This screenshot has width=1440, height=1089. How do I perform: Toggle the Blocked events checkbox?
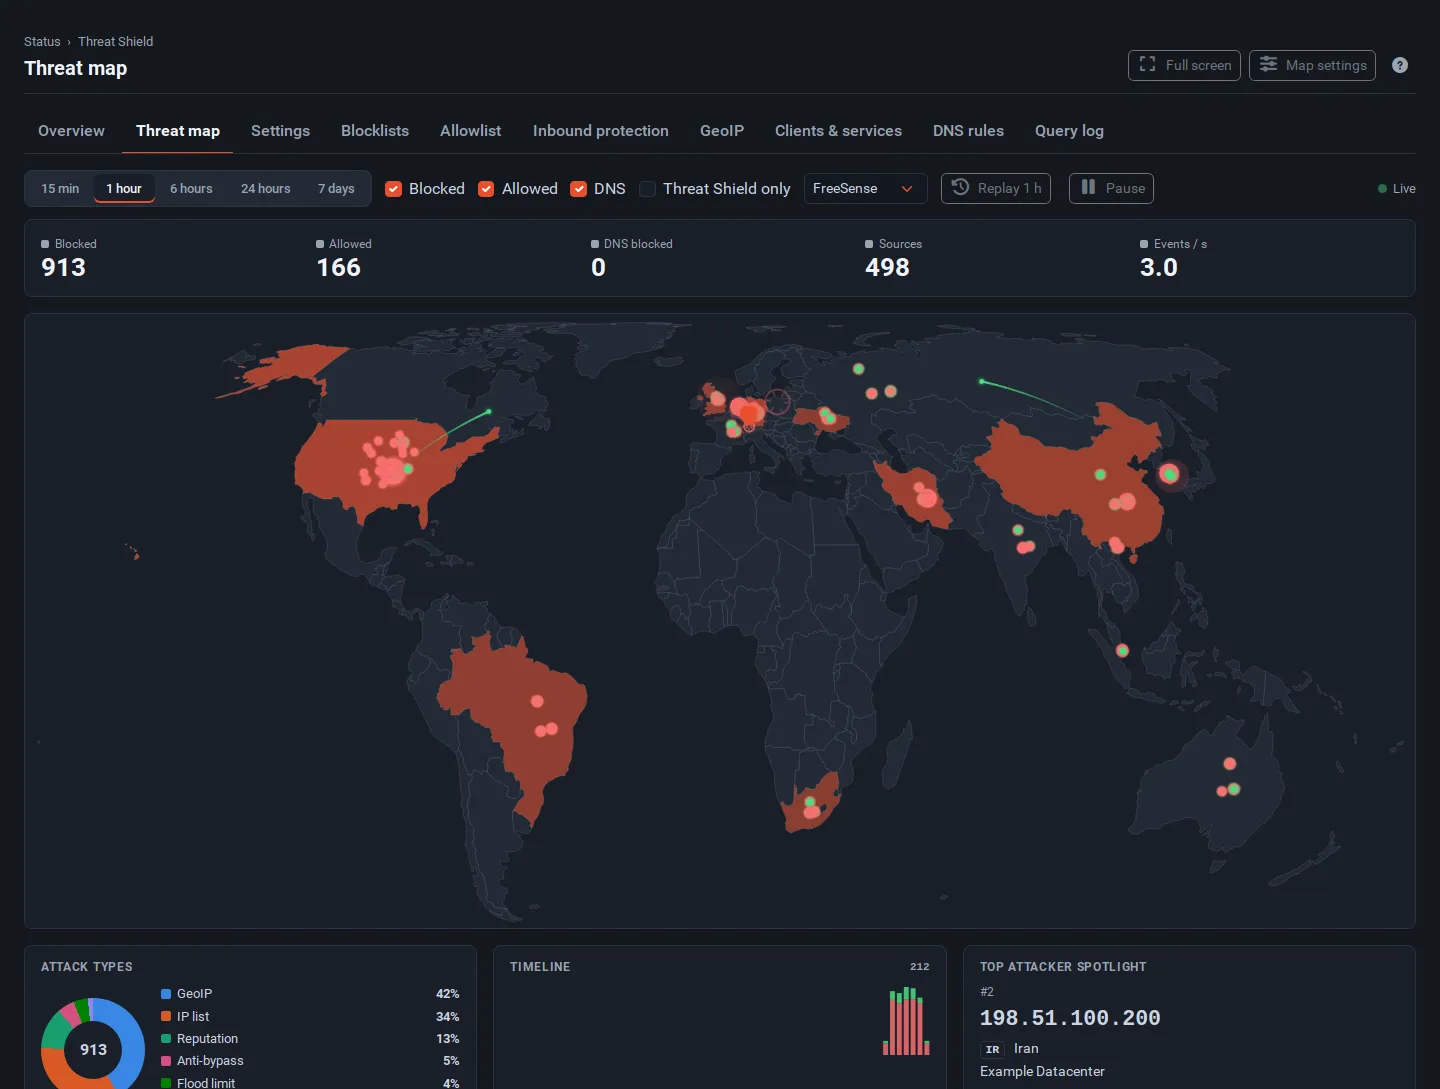click(394, 189)
